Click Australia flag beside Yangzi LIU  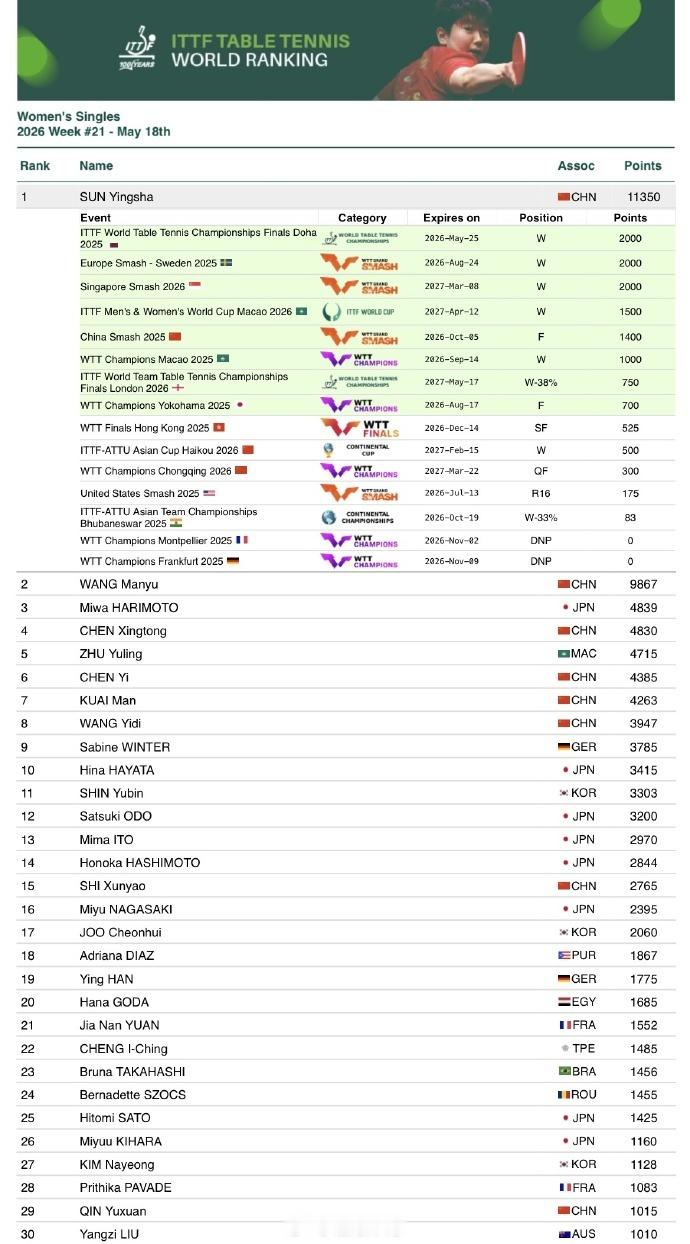click(563, 1234)
